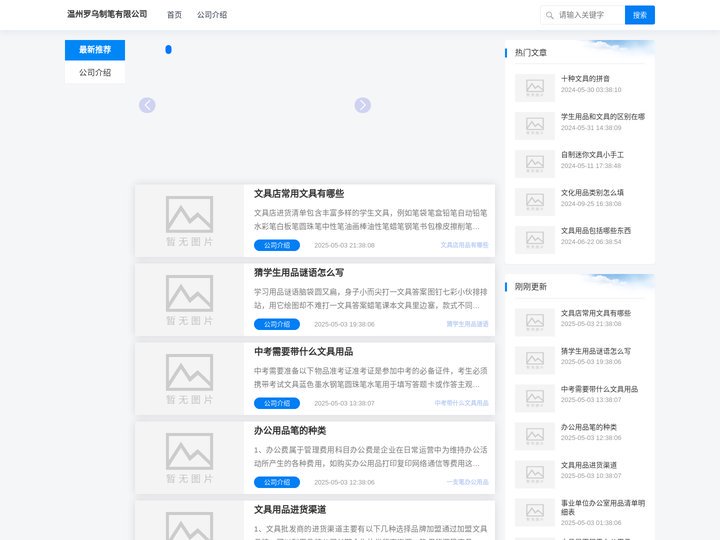This screenshot has height=540, width=720.
Task: Click 公司介绍 tag on 中考需要带什么文具用品 card
Action: [277, 403]
